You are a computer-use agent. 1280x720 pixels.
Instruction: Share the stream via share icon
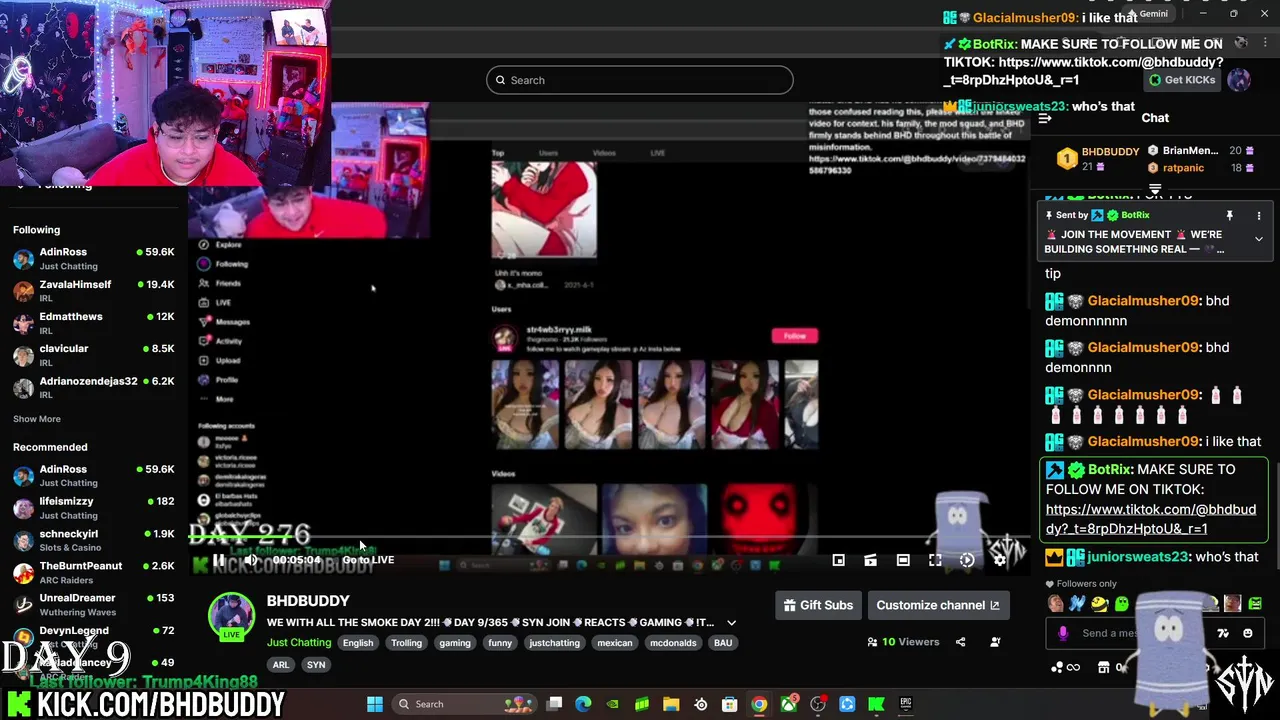click(x=960, y=642)
